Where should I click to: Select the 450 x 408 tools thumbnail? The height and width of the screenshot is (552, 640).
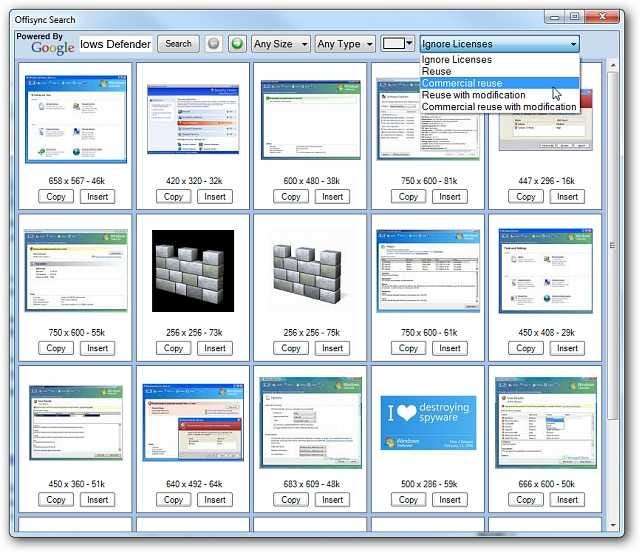(x=546, y=271)
